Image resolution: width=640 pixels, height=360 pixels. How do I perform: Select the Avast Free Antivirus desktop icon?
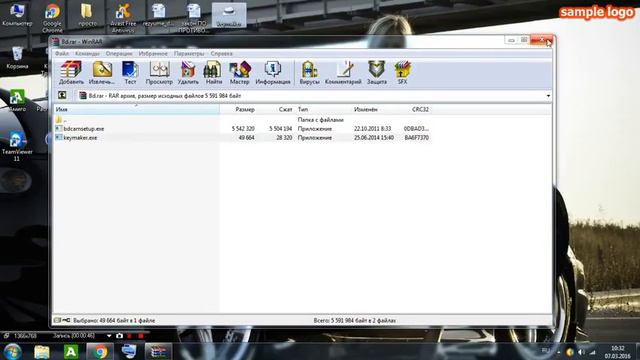tap(123, 18)
